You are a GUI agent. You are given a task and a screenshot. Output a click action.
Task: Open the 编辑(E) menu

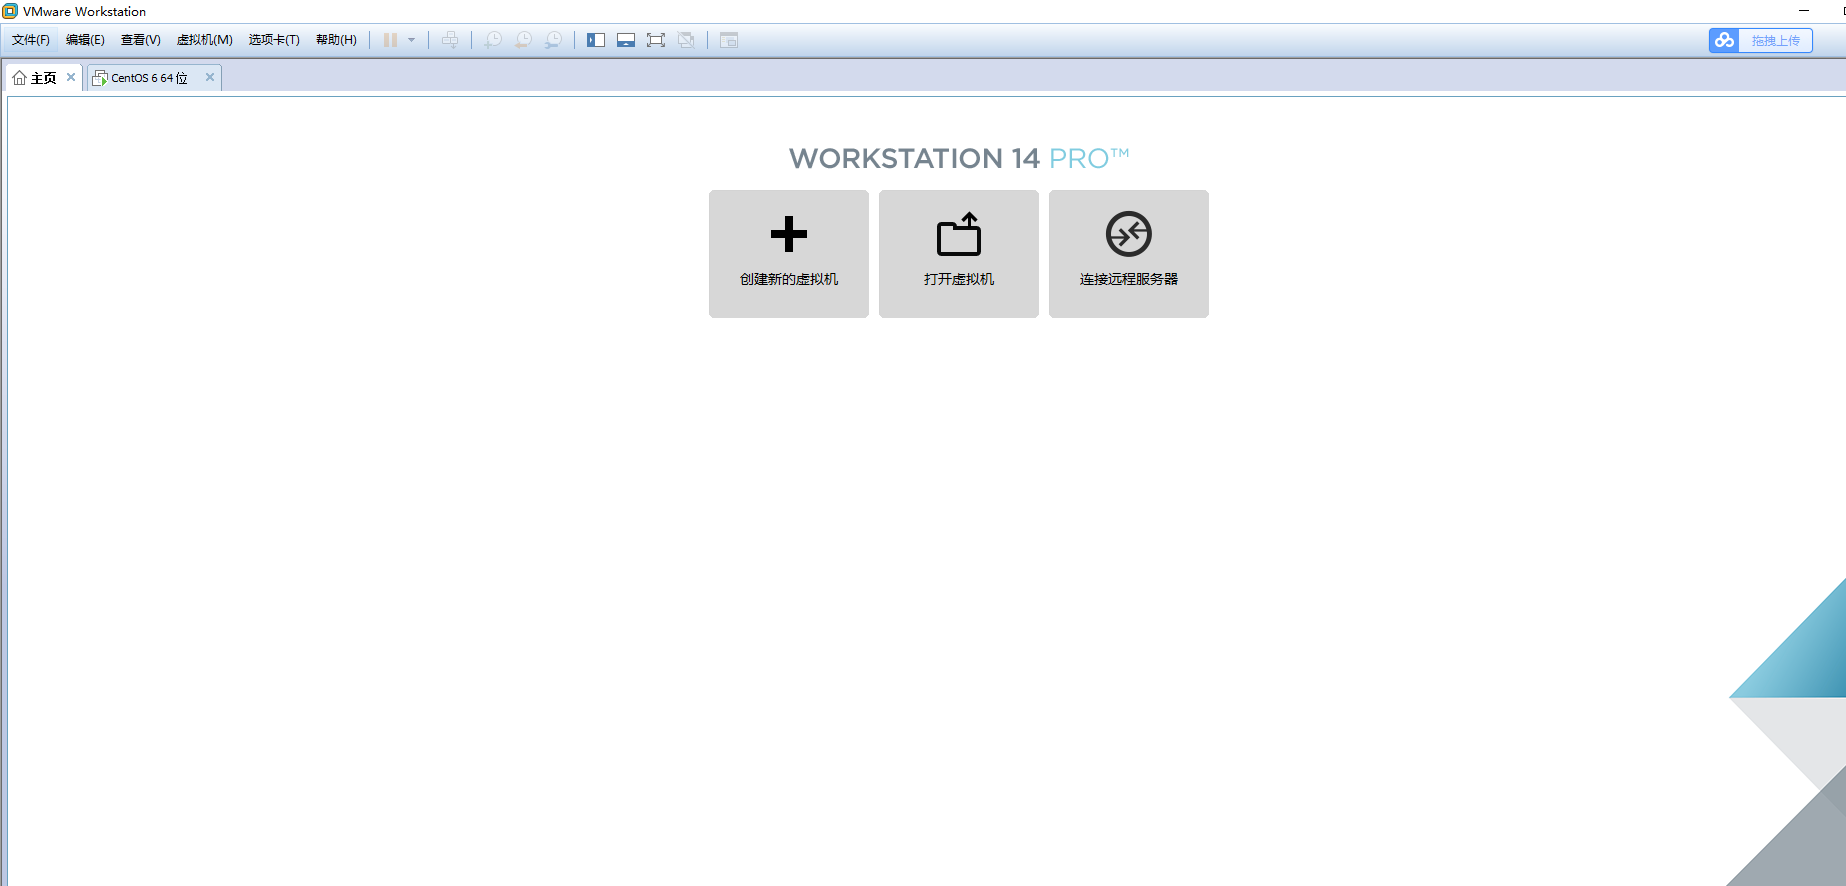[85, 40]
